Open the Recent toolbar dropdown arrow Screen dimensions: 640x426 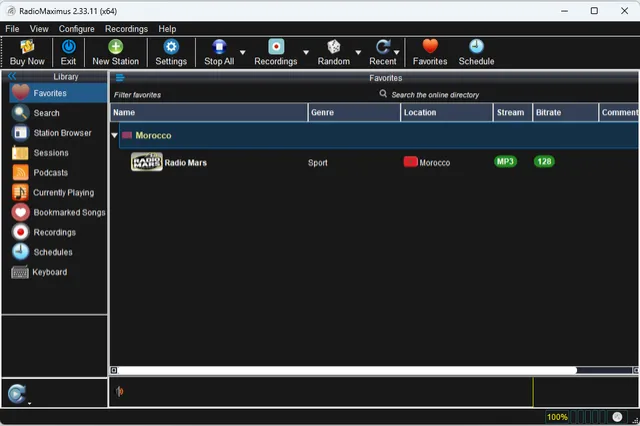point(396,53)
